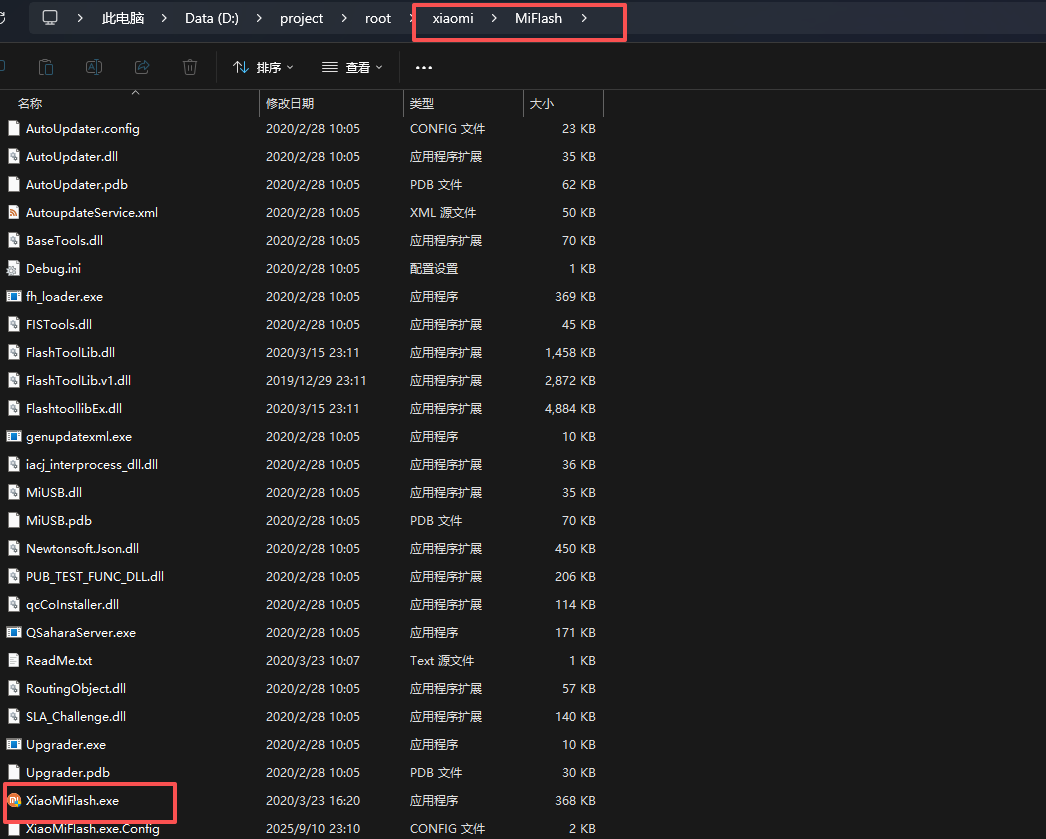This screenshot has height=839, width=1046.
Task: Select the FlashToolLib.dll file icon
Action: 13,353
